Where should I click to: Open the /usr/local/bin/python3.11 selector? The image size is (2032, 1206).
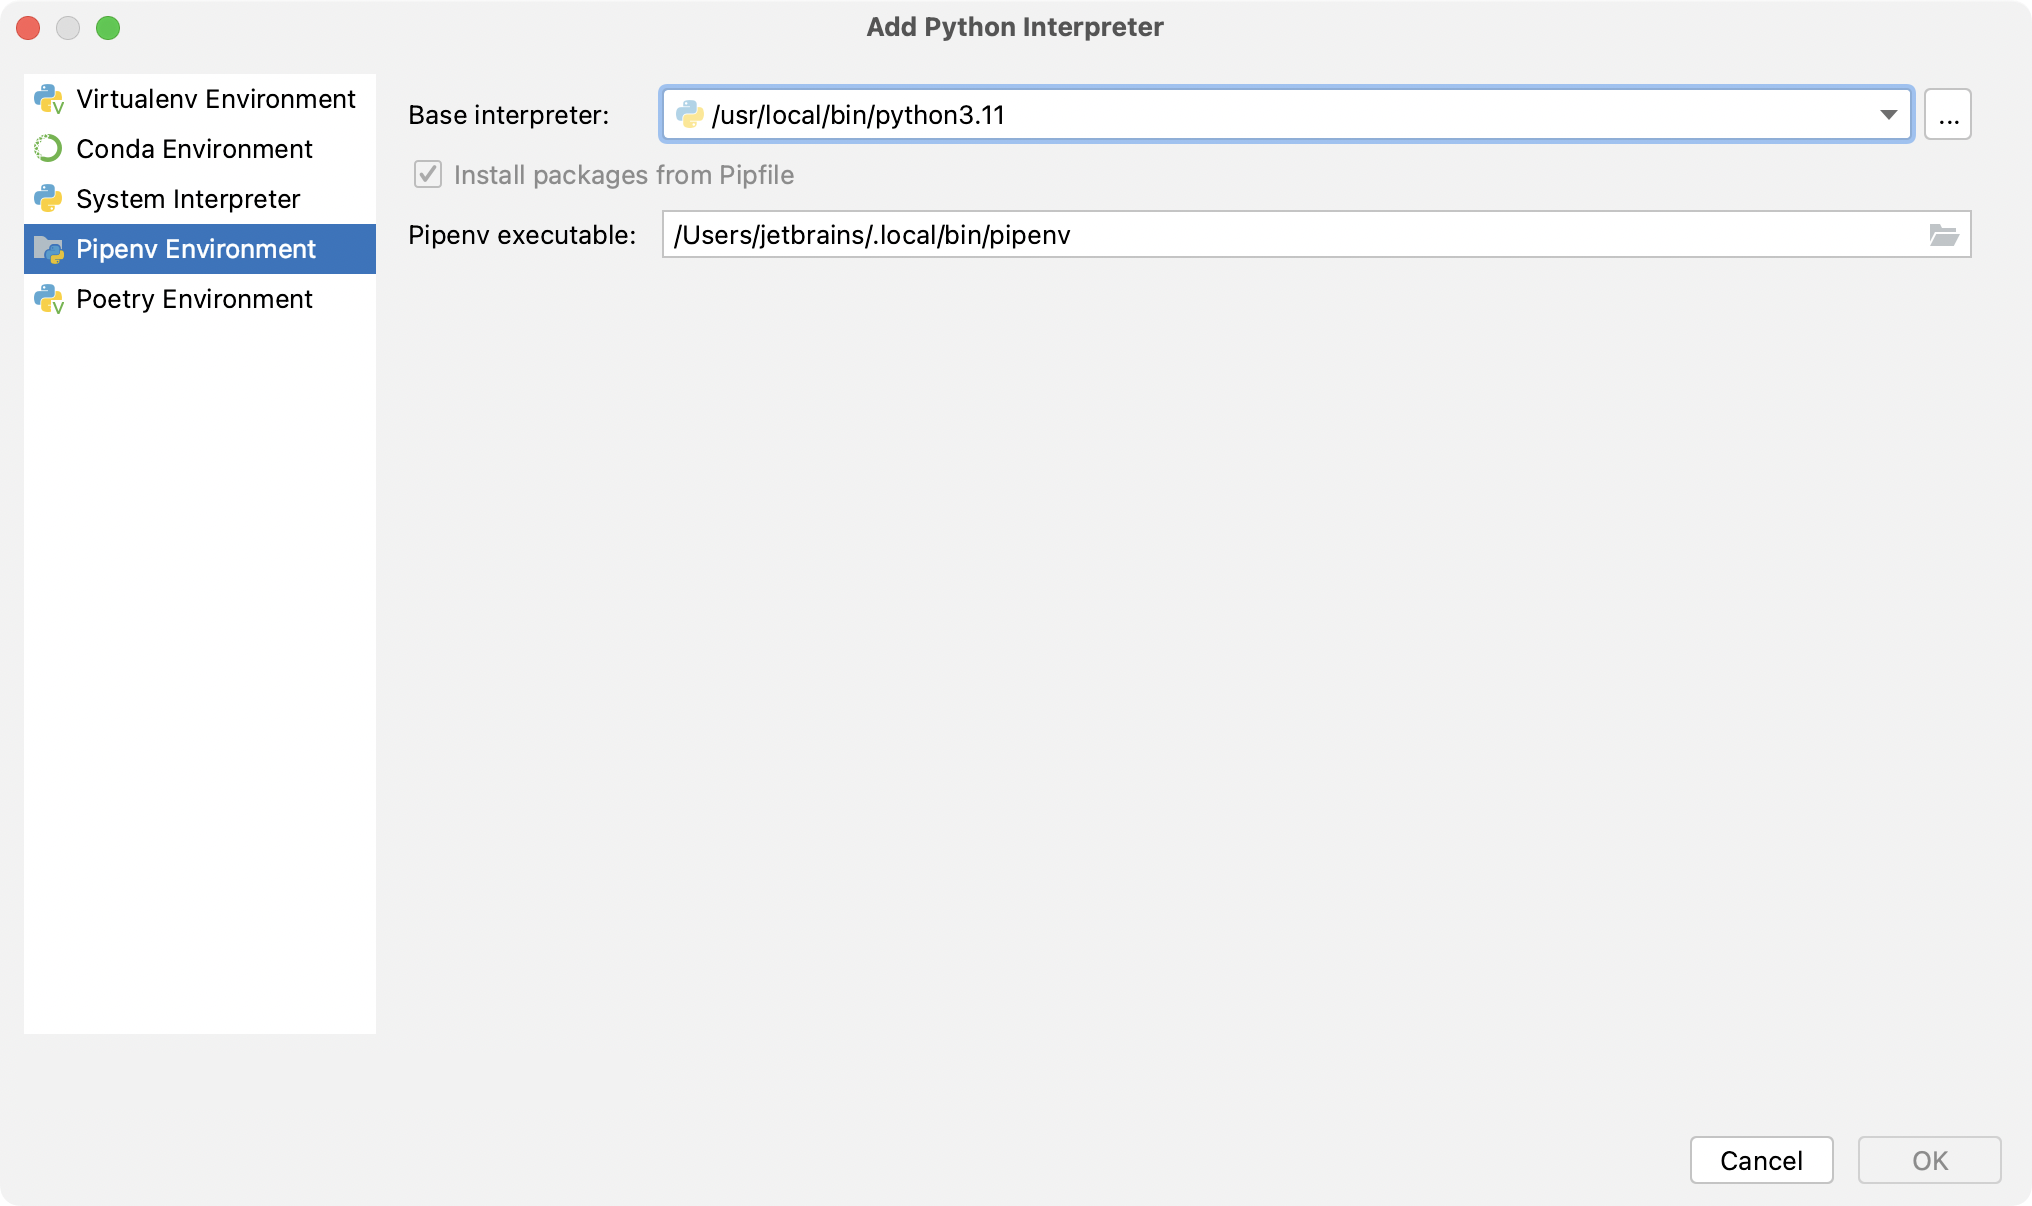click(1891, 115)
